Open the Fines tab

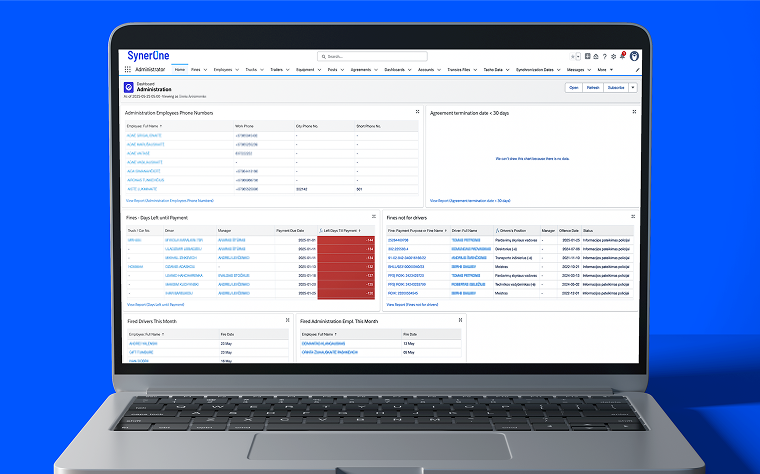[x=196, y=70]
